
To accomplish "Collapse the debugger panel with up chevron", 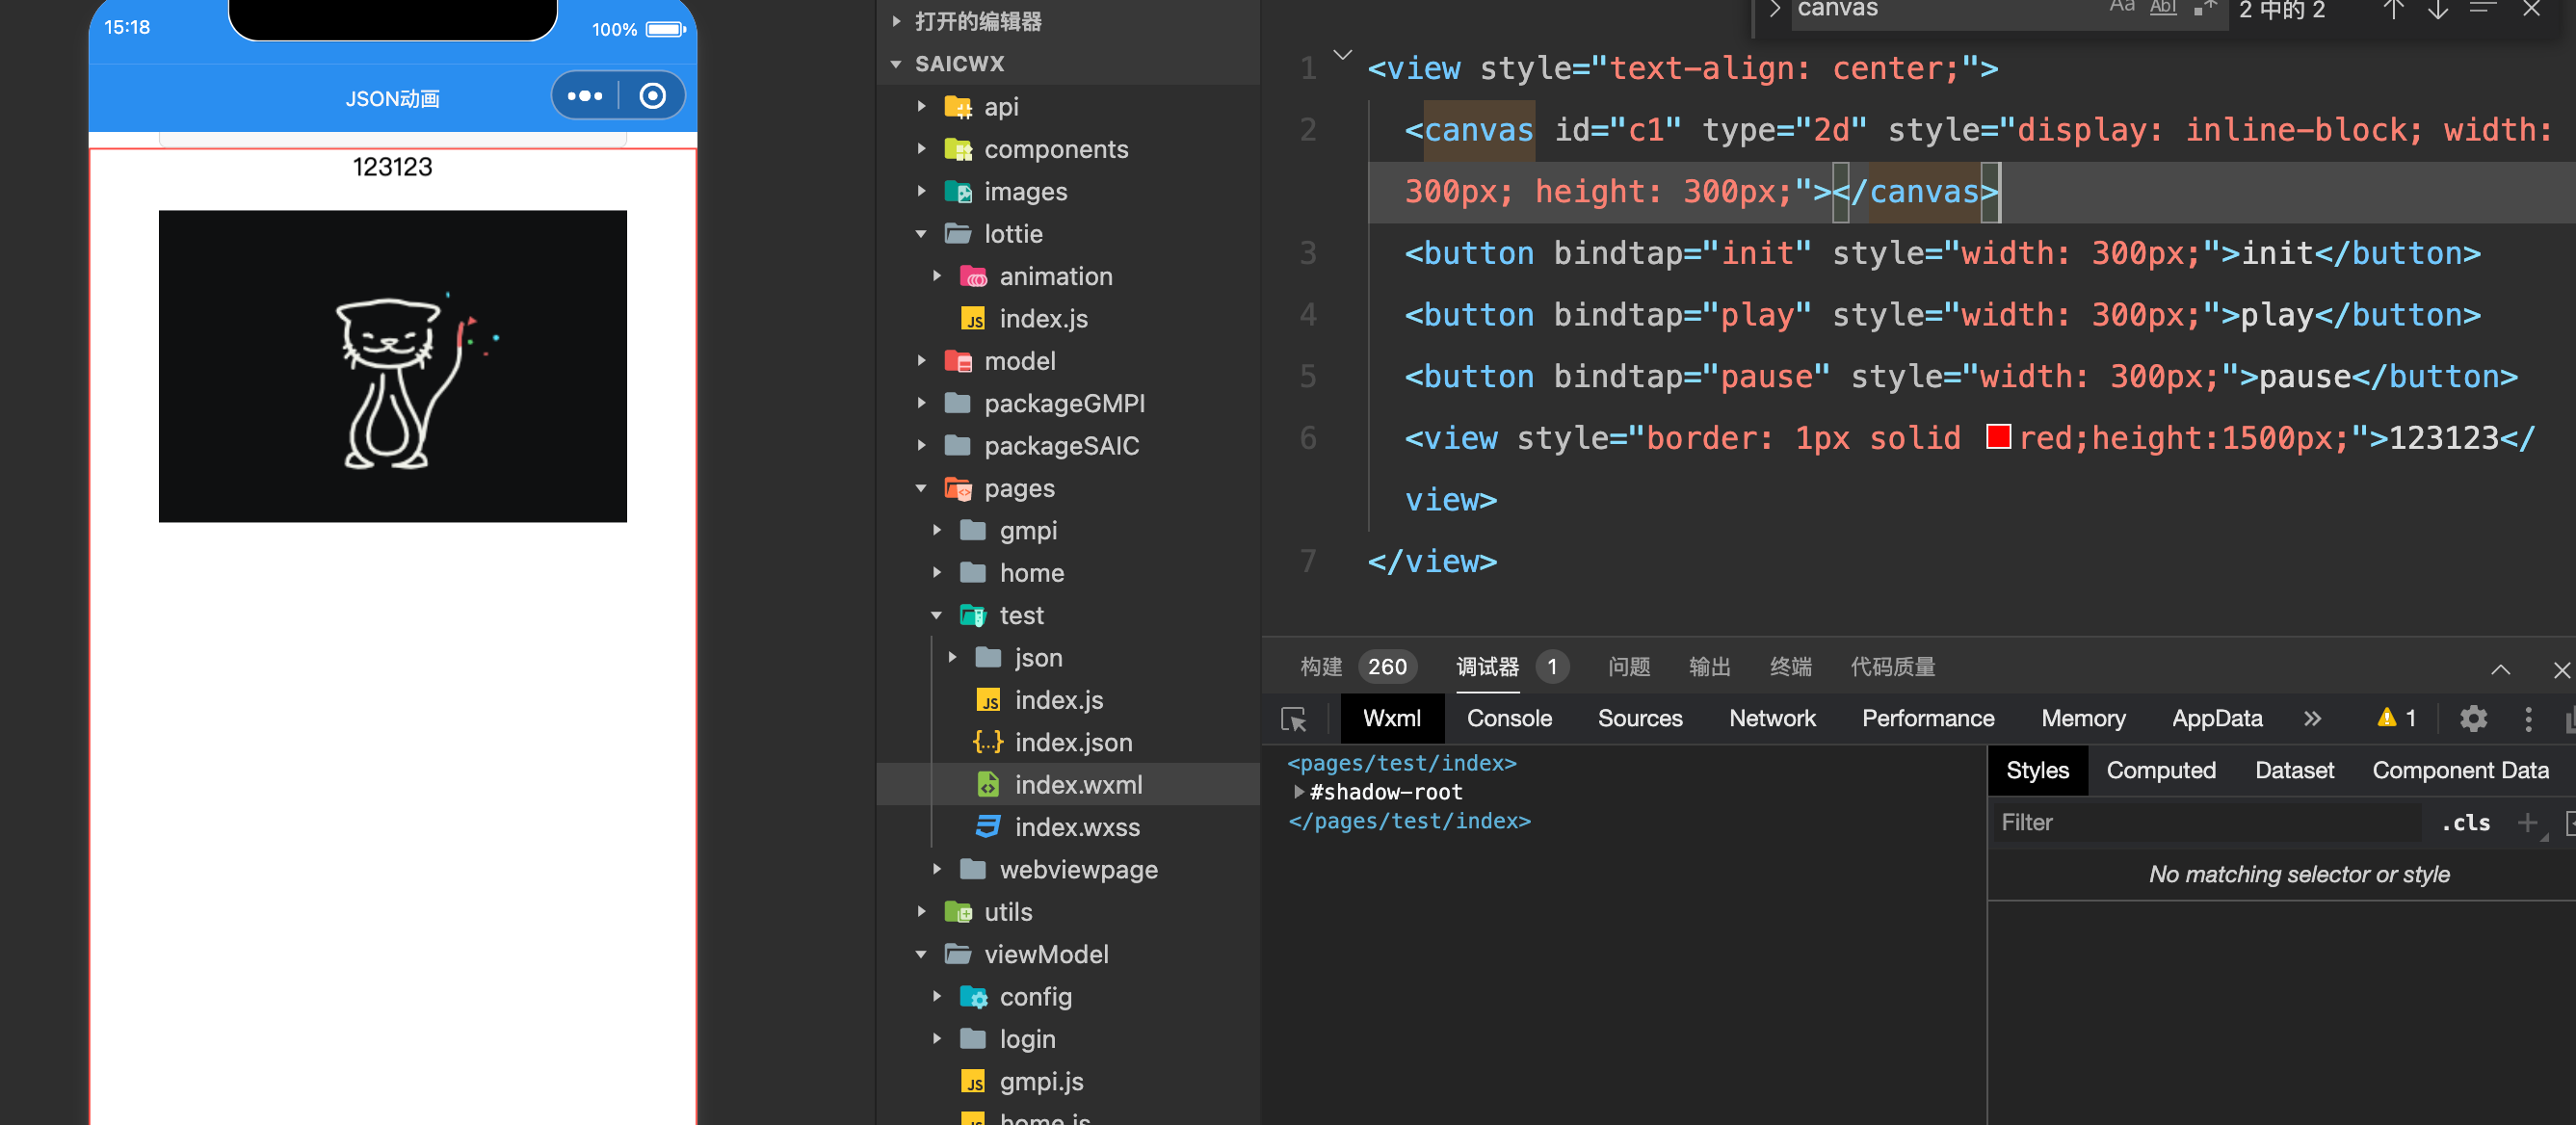I will click(2499, 669).
